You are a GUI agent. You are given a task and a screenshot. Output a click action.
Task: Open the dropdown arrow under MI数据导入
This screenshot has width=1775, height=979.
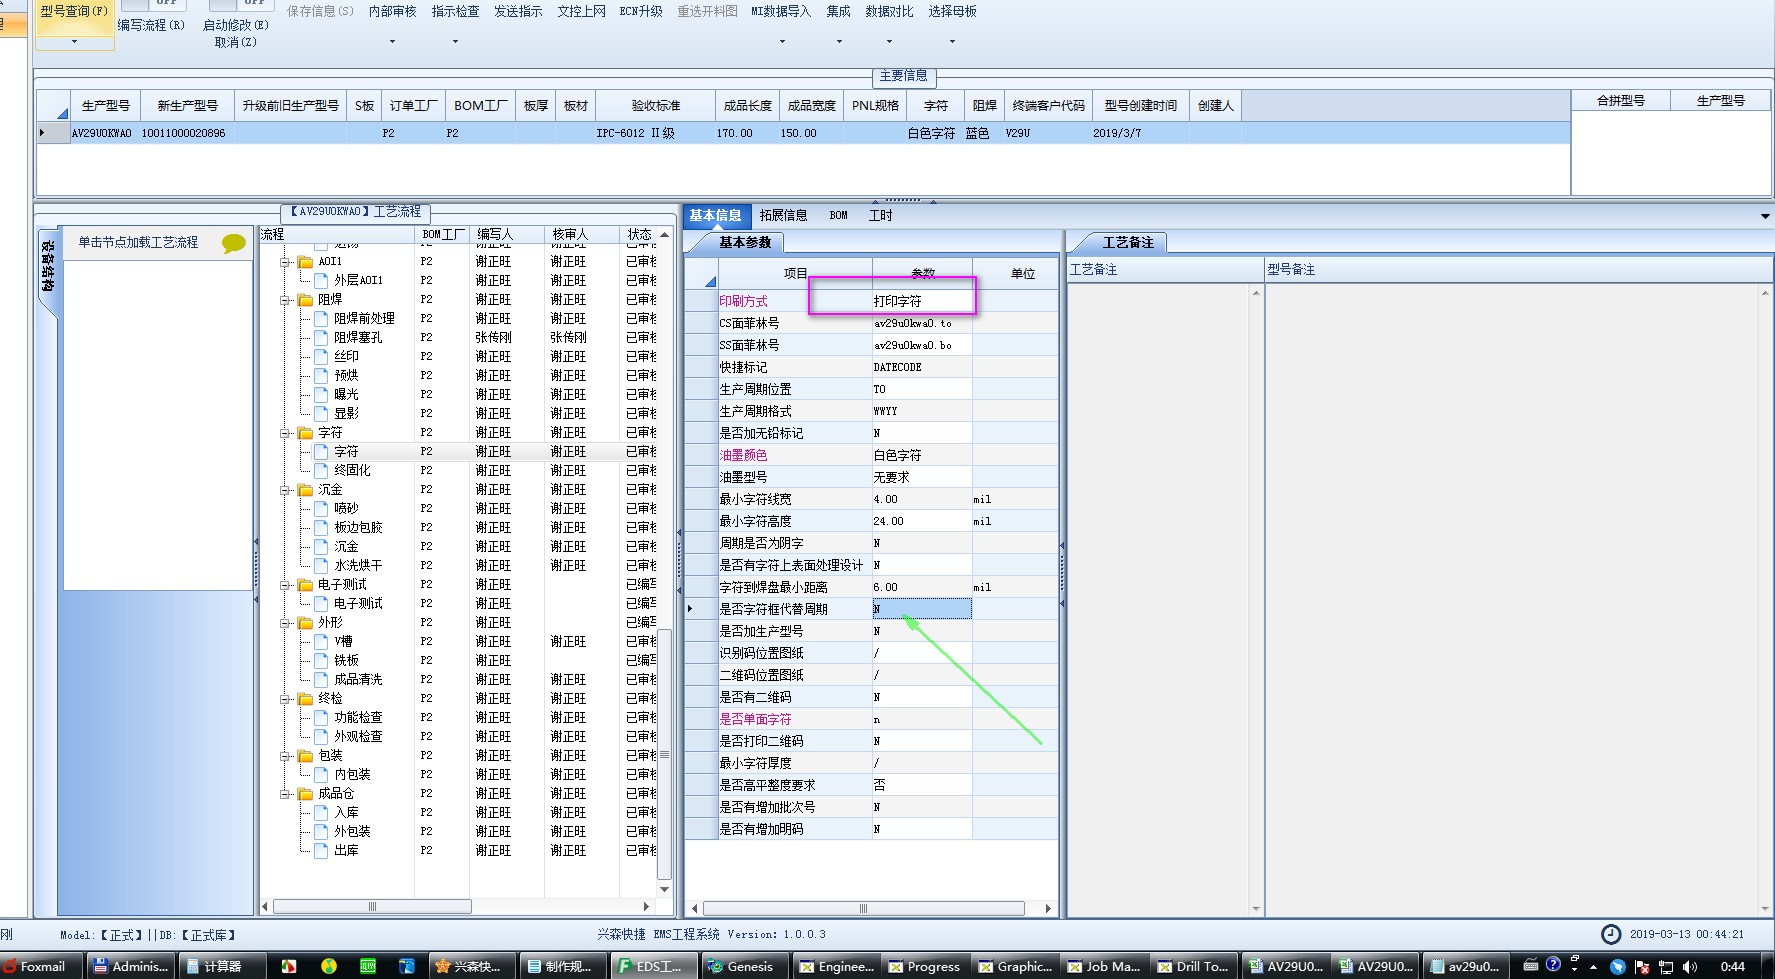pos(782,41)
